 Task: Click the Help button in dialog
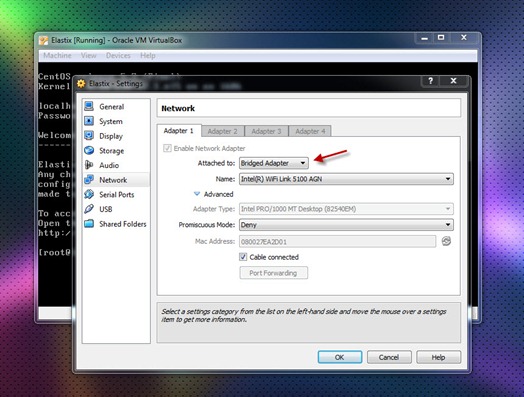pos(438,357)
